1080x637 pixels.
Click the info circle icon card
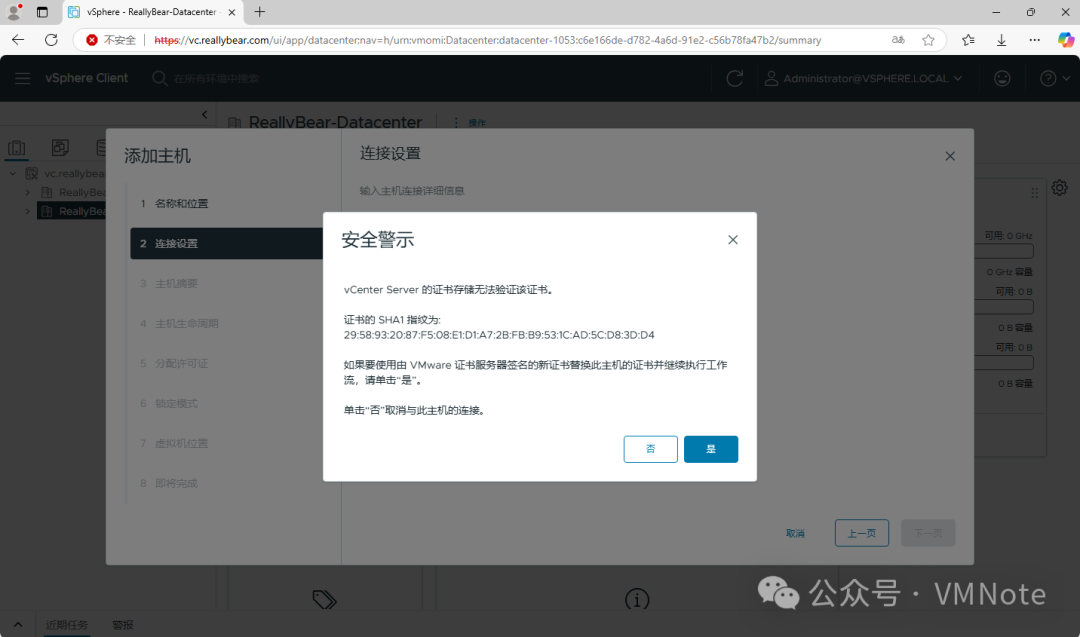point(637,599)
